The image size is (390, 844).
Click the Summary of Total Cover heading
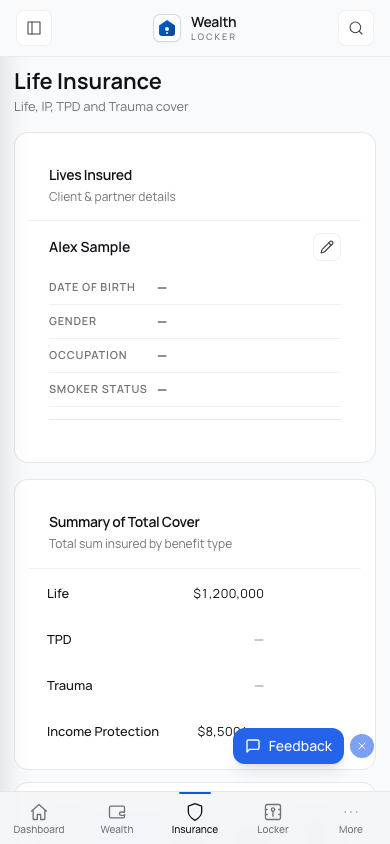pyautogui.click(x=124, y=522)
